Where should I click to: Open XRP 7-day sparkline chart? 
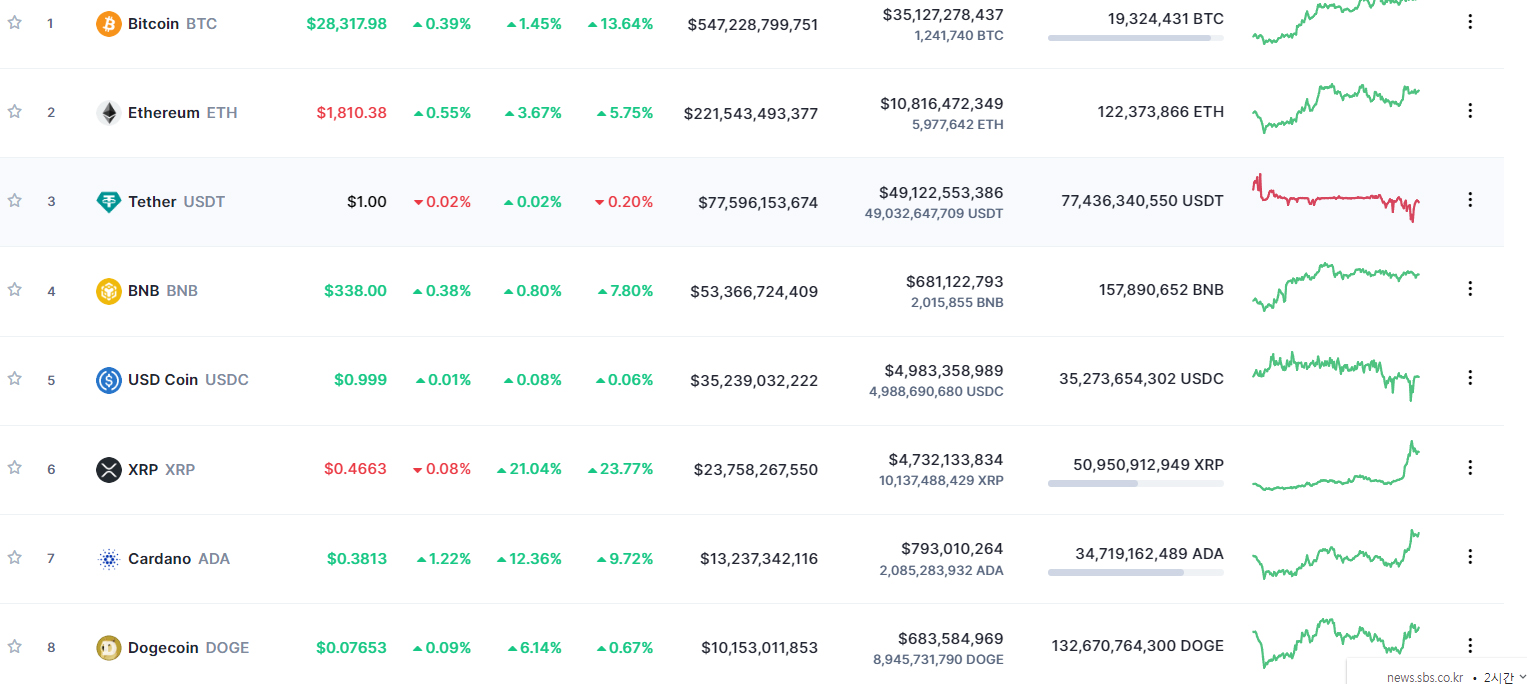(x=1336, y=466)
